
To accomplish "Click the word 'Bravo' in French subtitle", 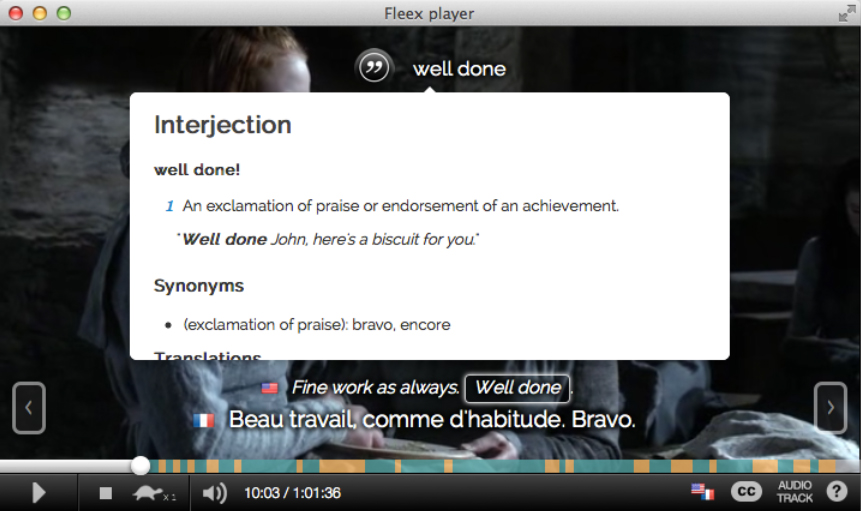I will [602, 420].
